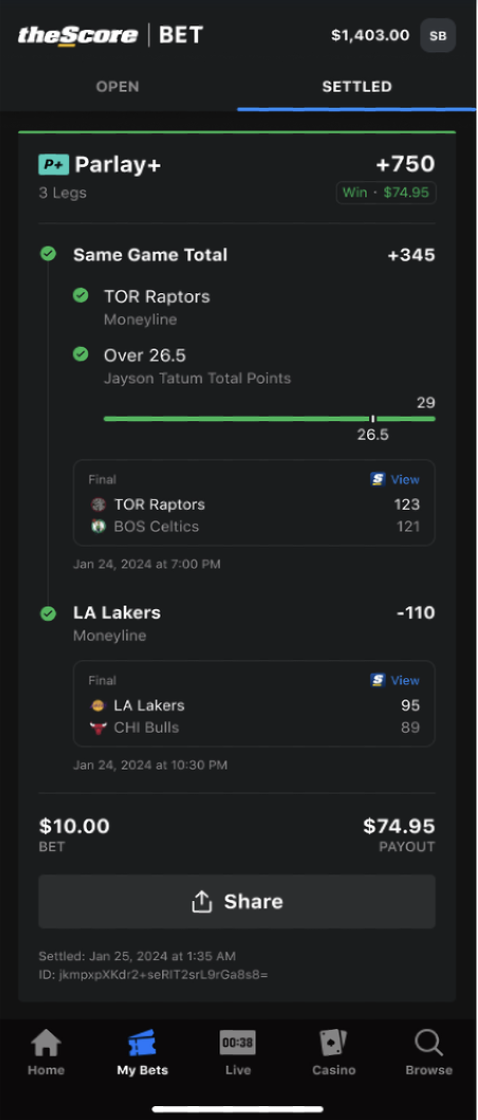Tap green check beside TOR Raptors Moneyline
The height and width of the screenshot is (1120, 478).
click(x=81, y=295)
